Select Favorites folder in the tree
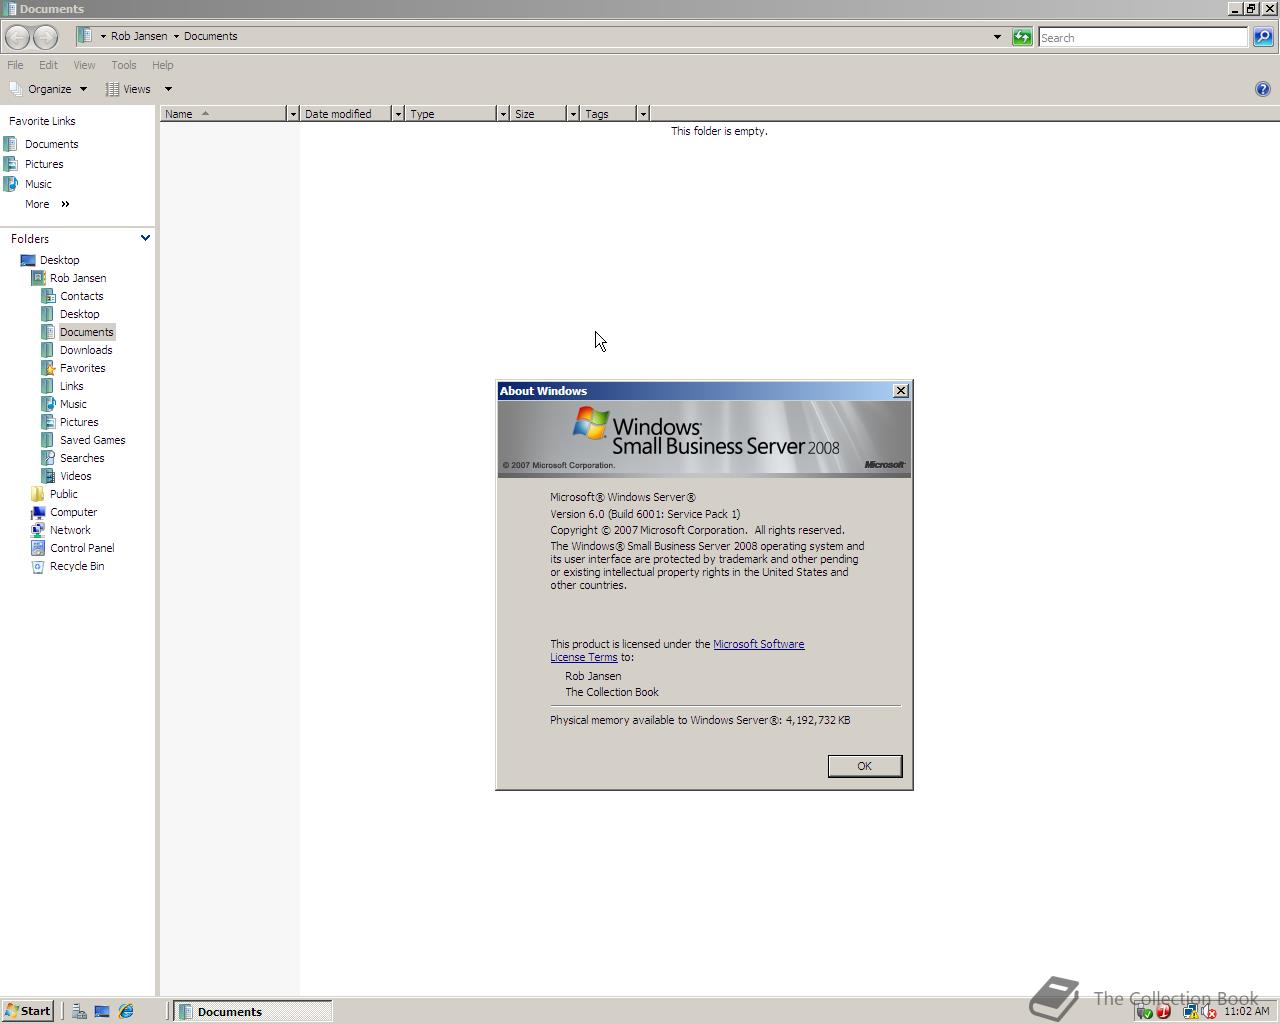The height and width of the screenshot is (1024, 1280). [x=82, y=368]
